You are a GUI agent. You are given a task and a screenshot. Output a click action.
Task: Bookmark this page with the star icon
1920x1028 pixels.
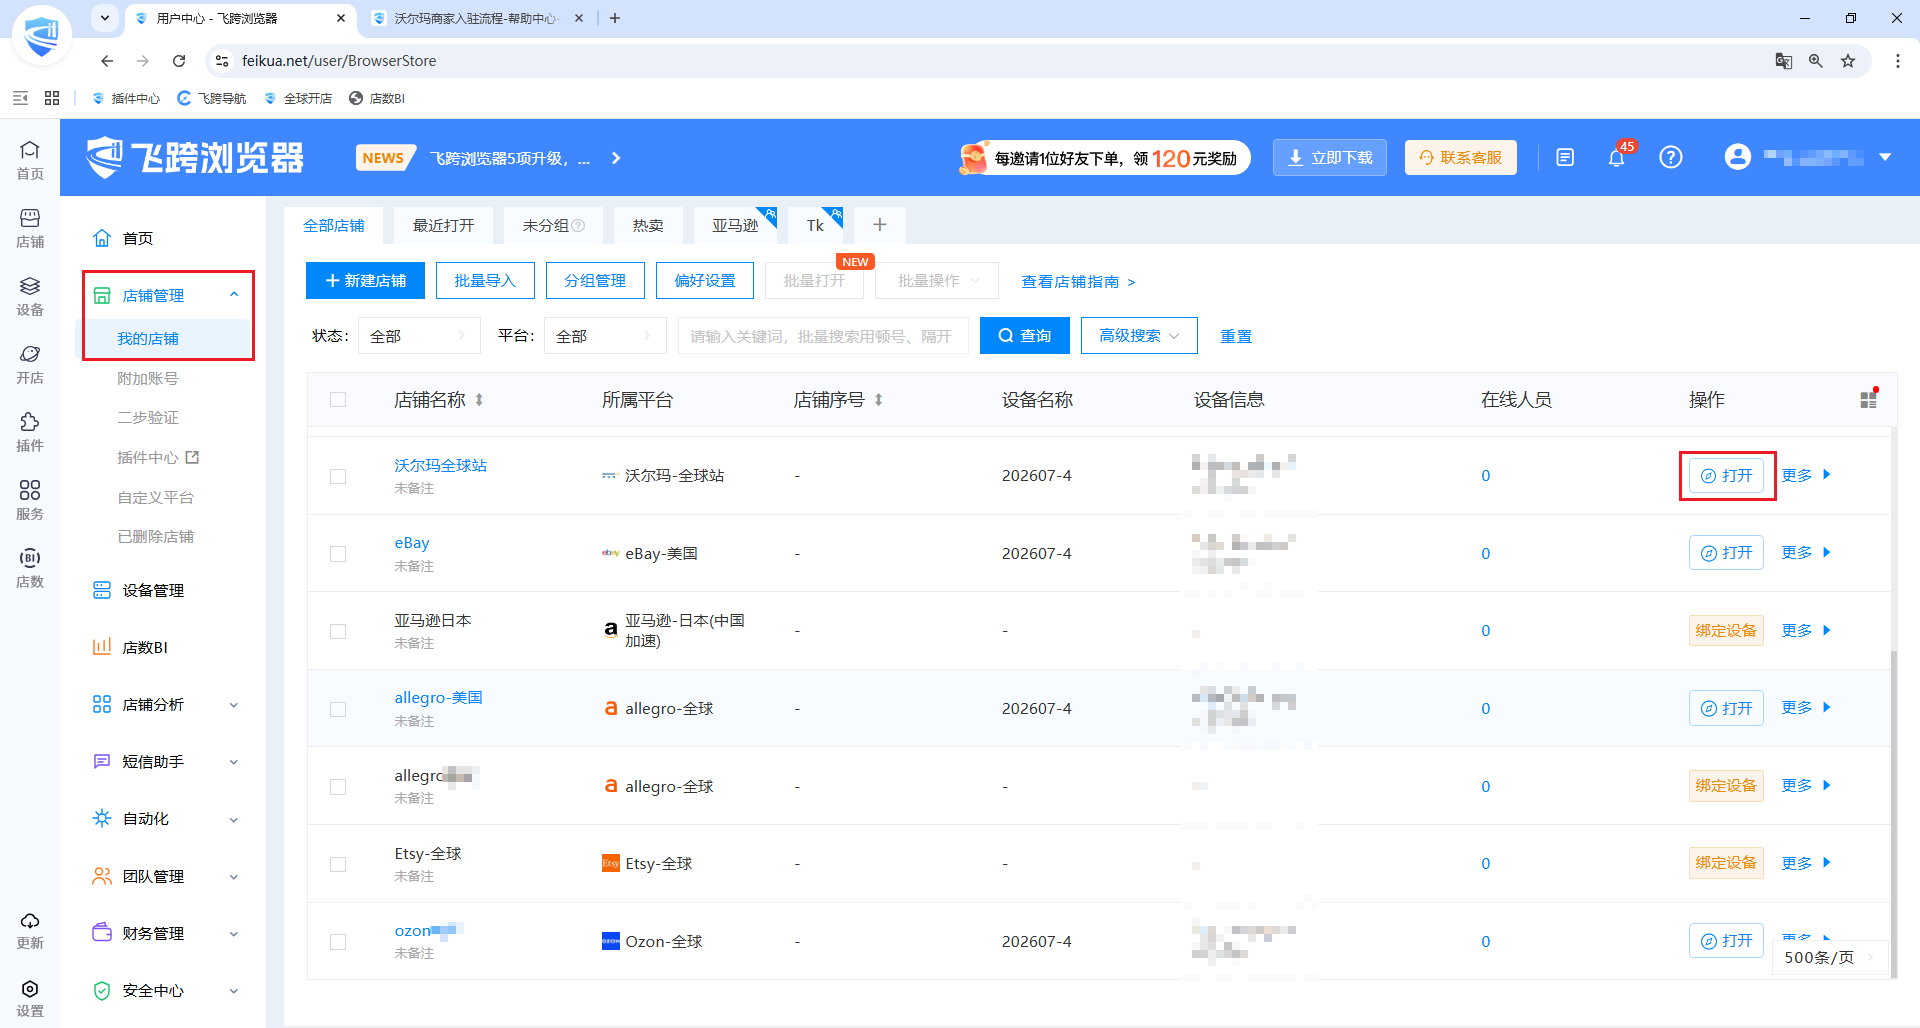click(1848, 61)
